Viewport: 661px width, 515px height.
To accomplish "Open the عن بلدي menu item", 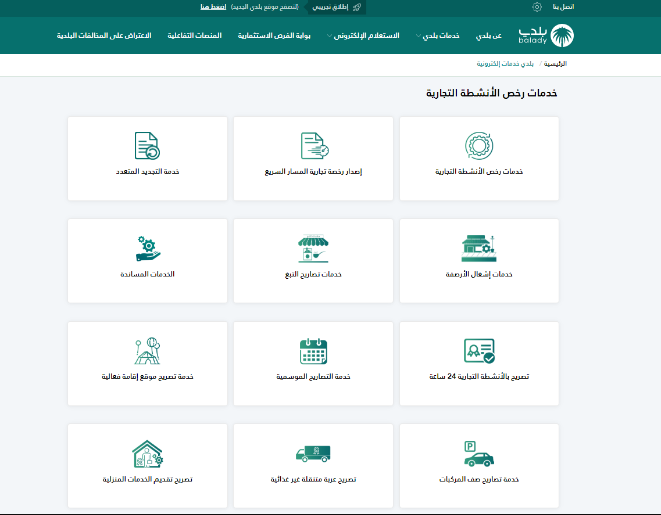I will [489, 36].
